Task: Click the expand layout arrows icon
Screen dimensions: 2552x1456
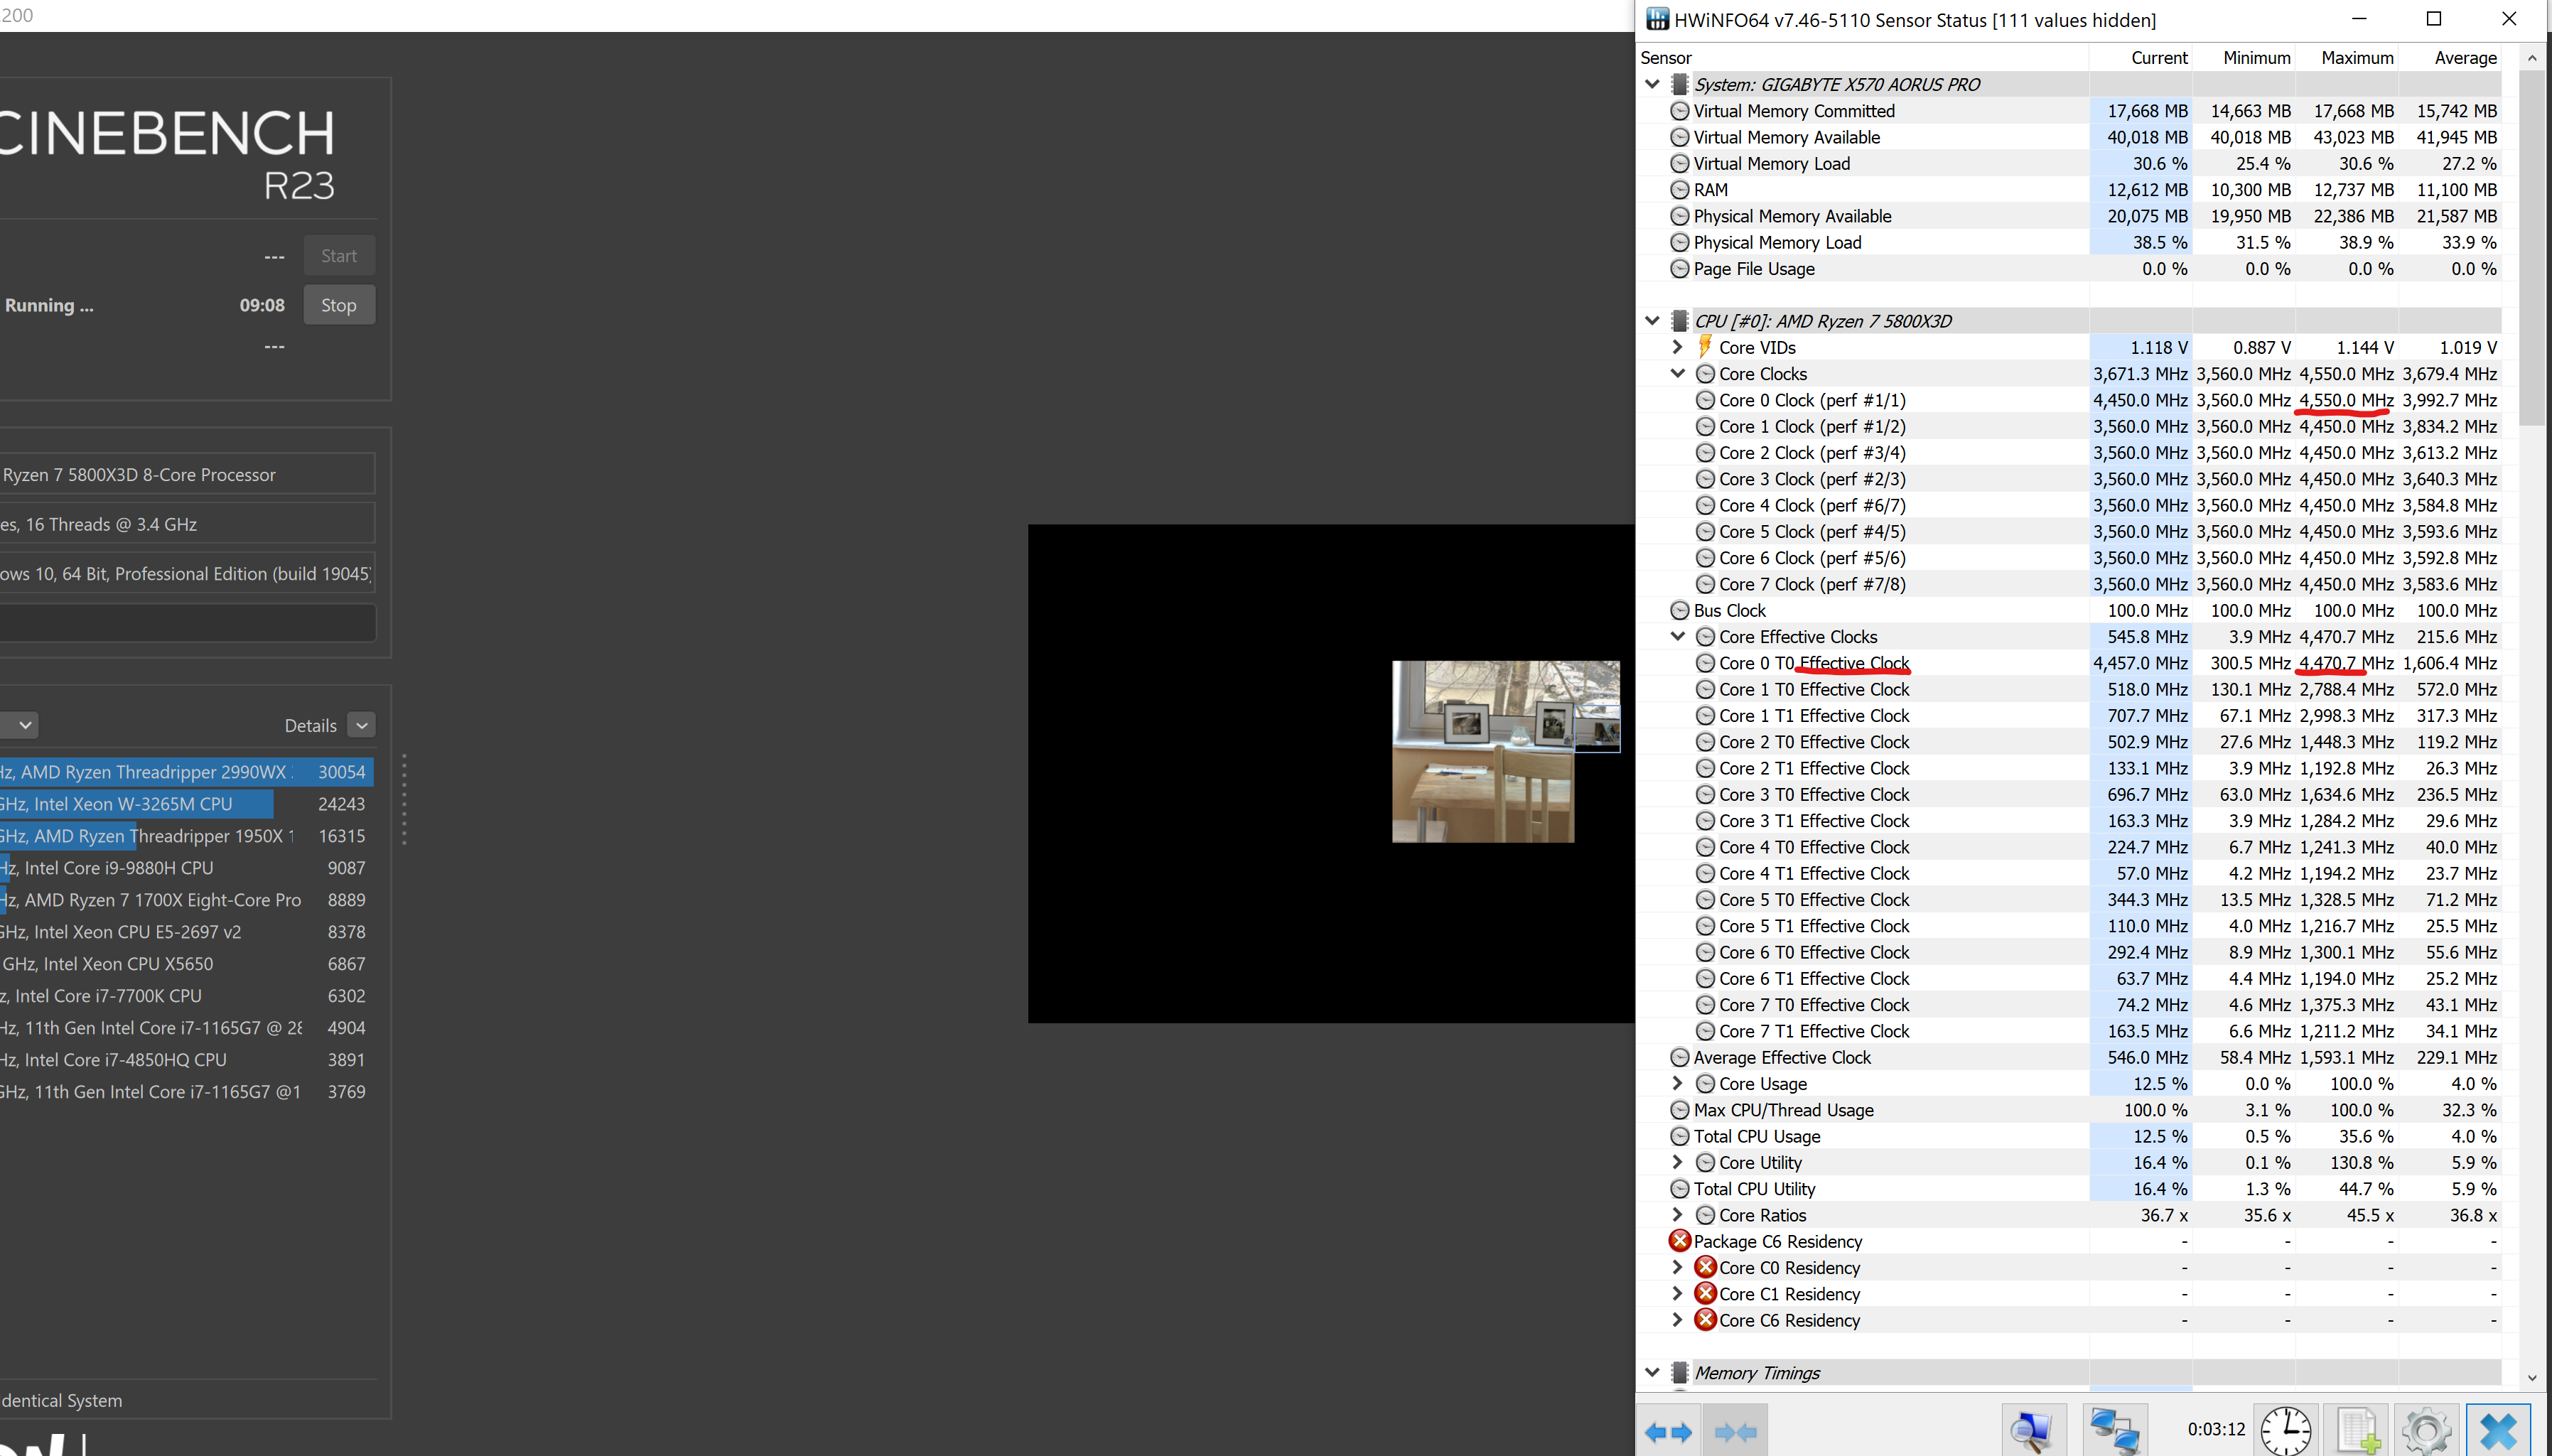Action: 1669,1431
